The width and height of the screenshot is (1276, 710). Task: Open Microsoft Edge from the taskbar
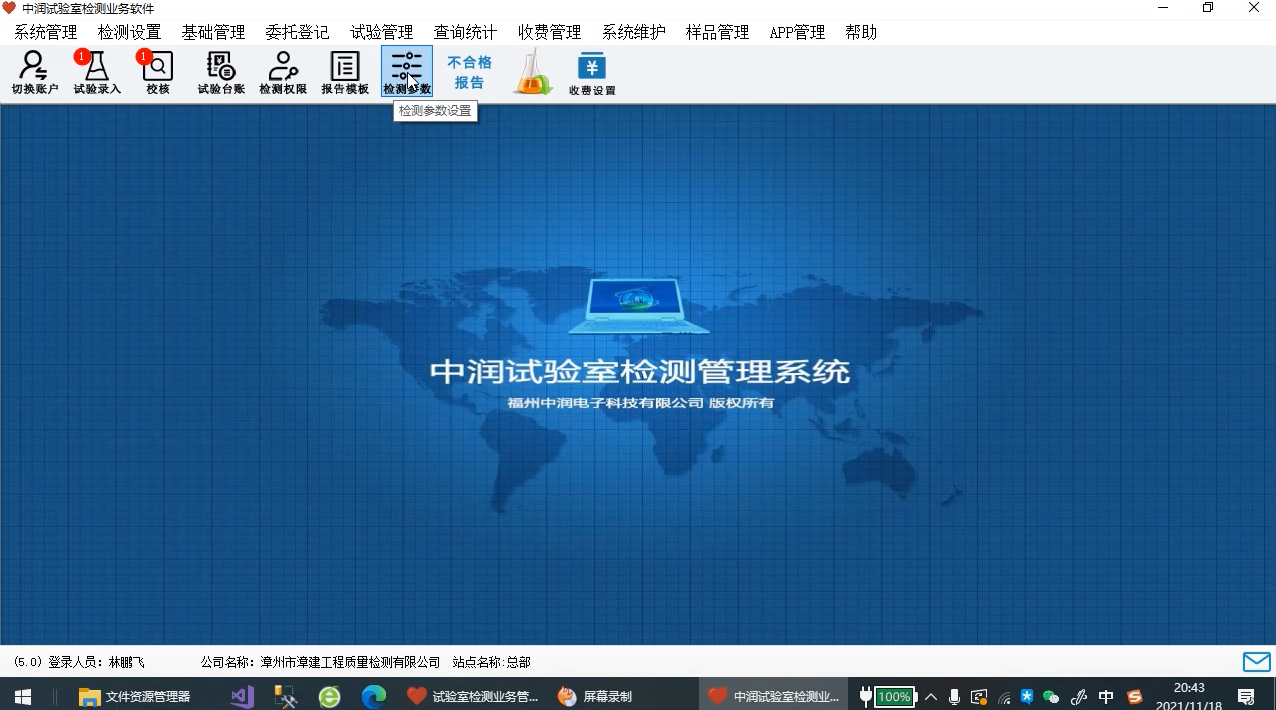coord(374,696)
